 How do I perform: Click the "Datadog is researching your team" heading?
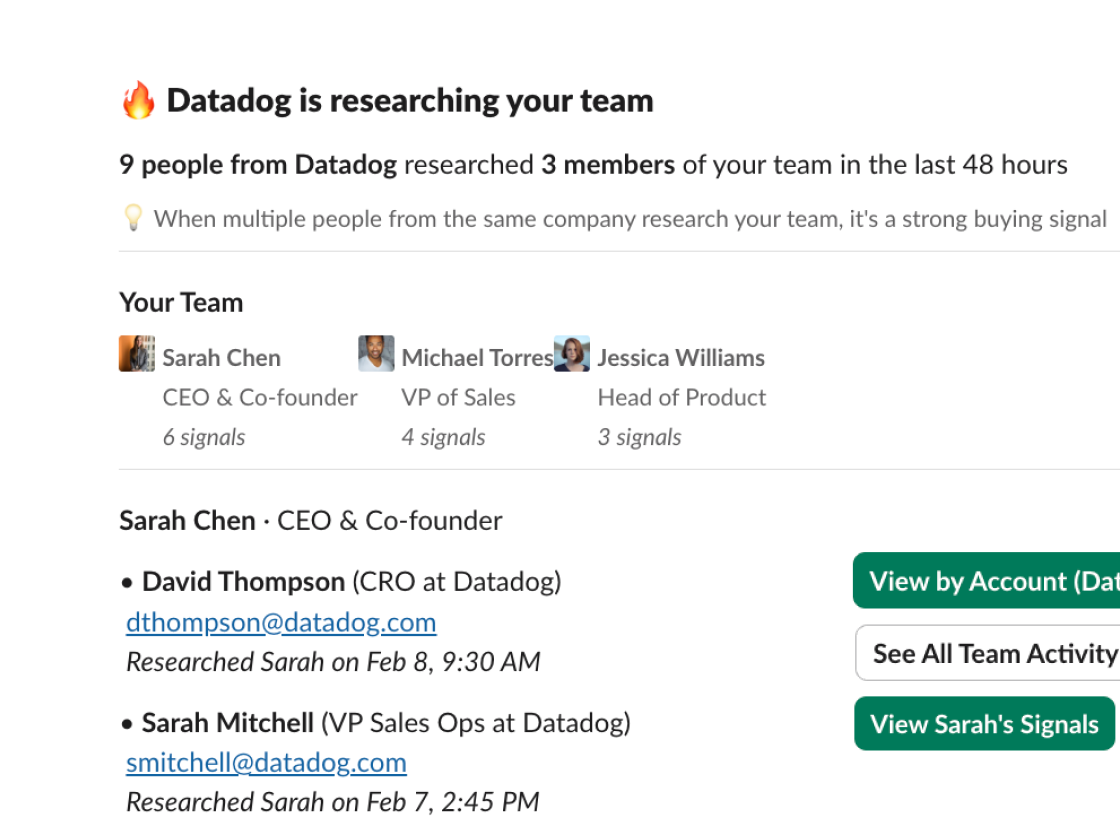pos(409,101)
